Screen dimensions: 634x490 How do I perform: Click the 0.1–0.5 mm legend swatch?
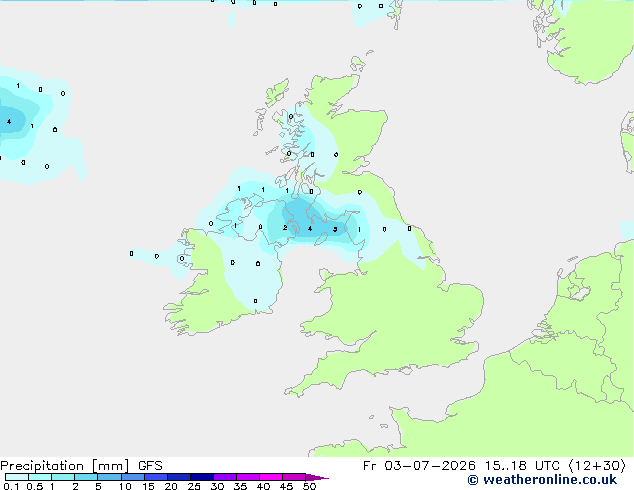[x=17, y=477]
